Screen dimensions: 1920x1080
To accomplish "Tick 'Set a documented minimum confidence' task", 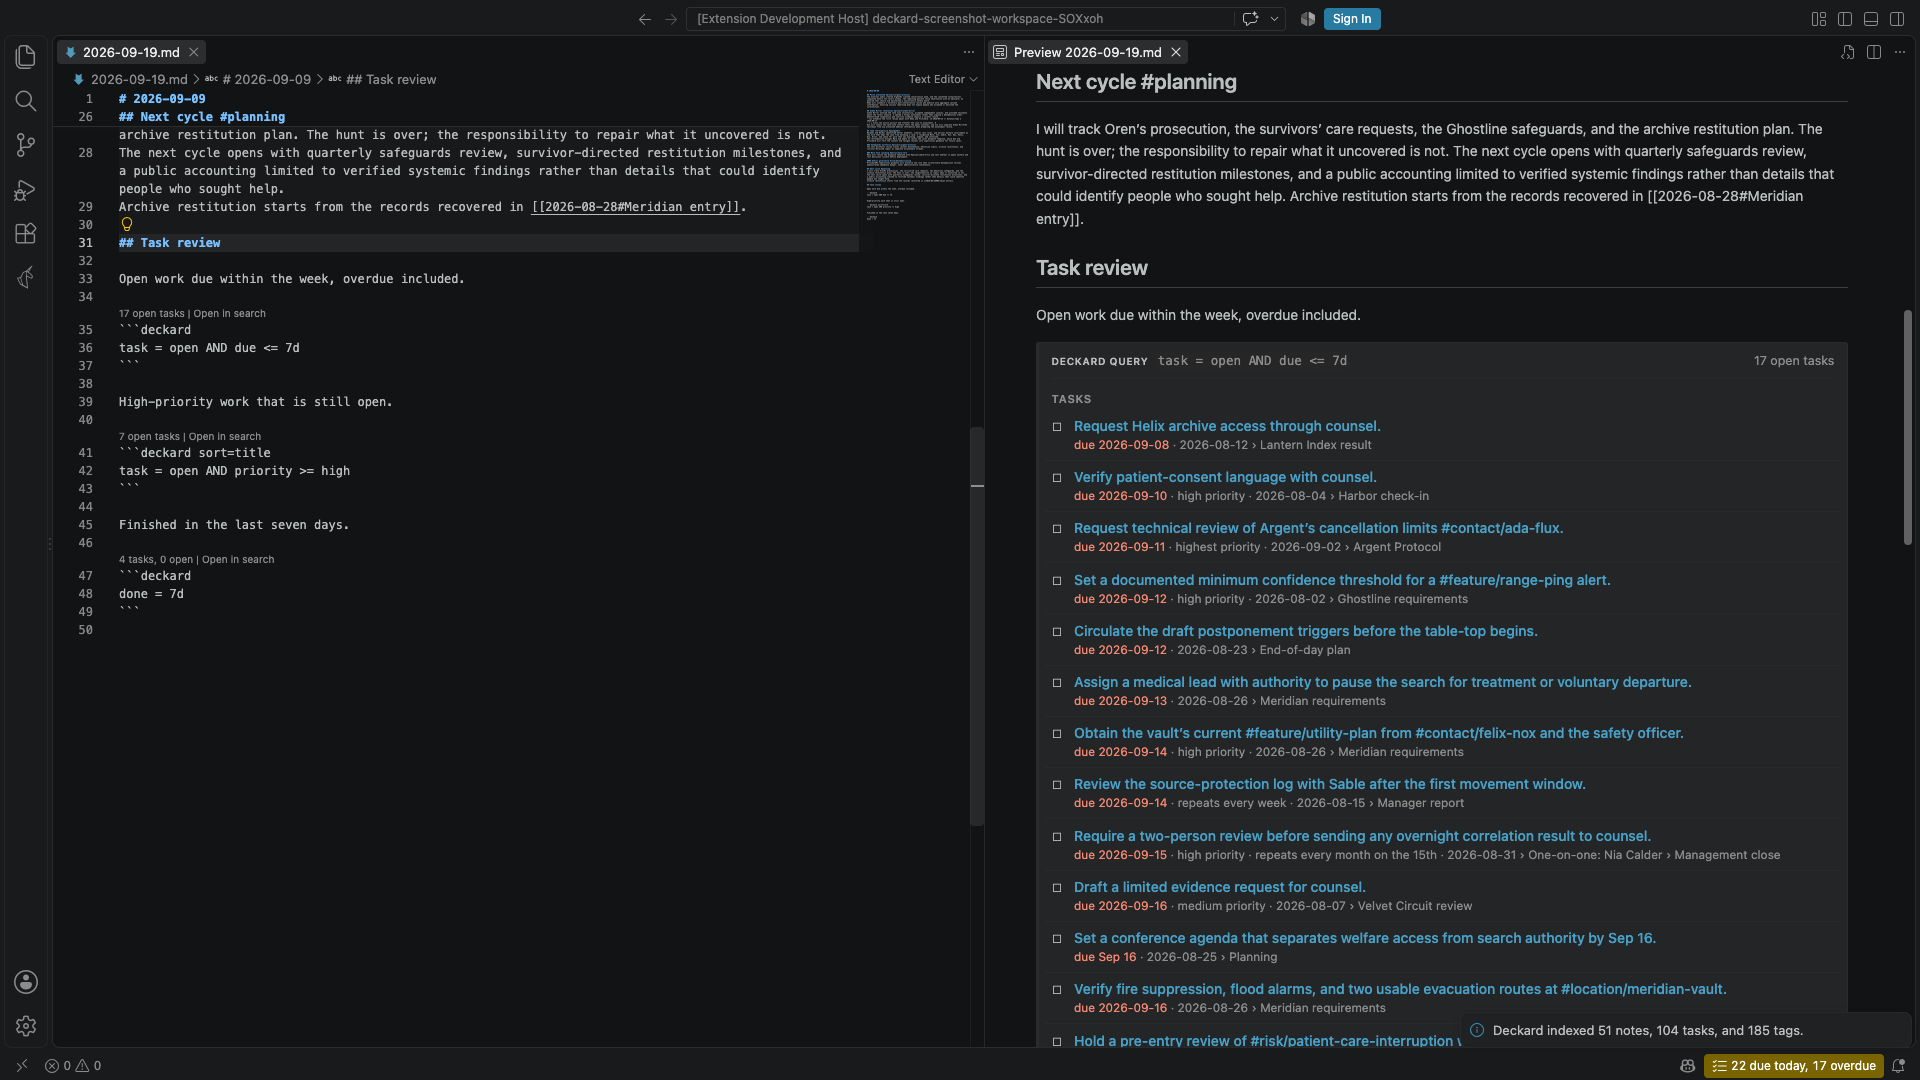I will pos(1057,581).
